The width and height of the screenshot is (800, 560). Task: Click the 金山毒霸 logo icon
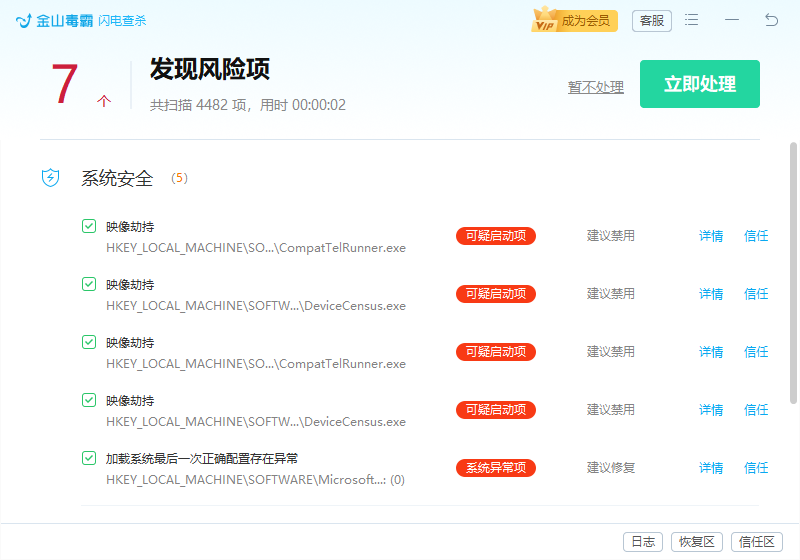click(x=23, y=20)
